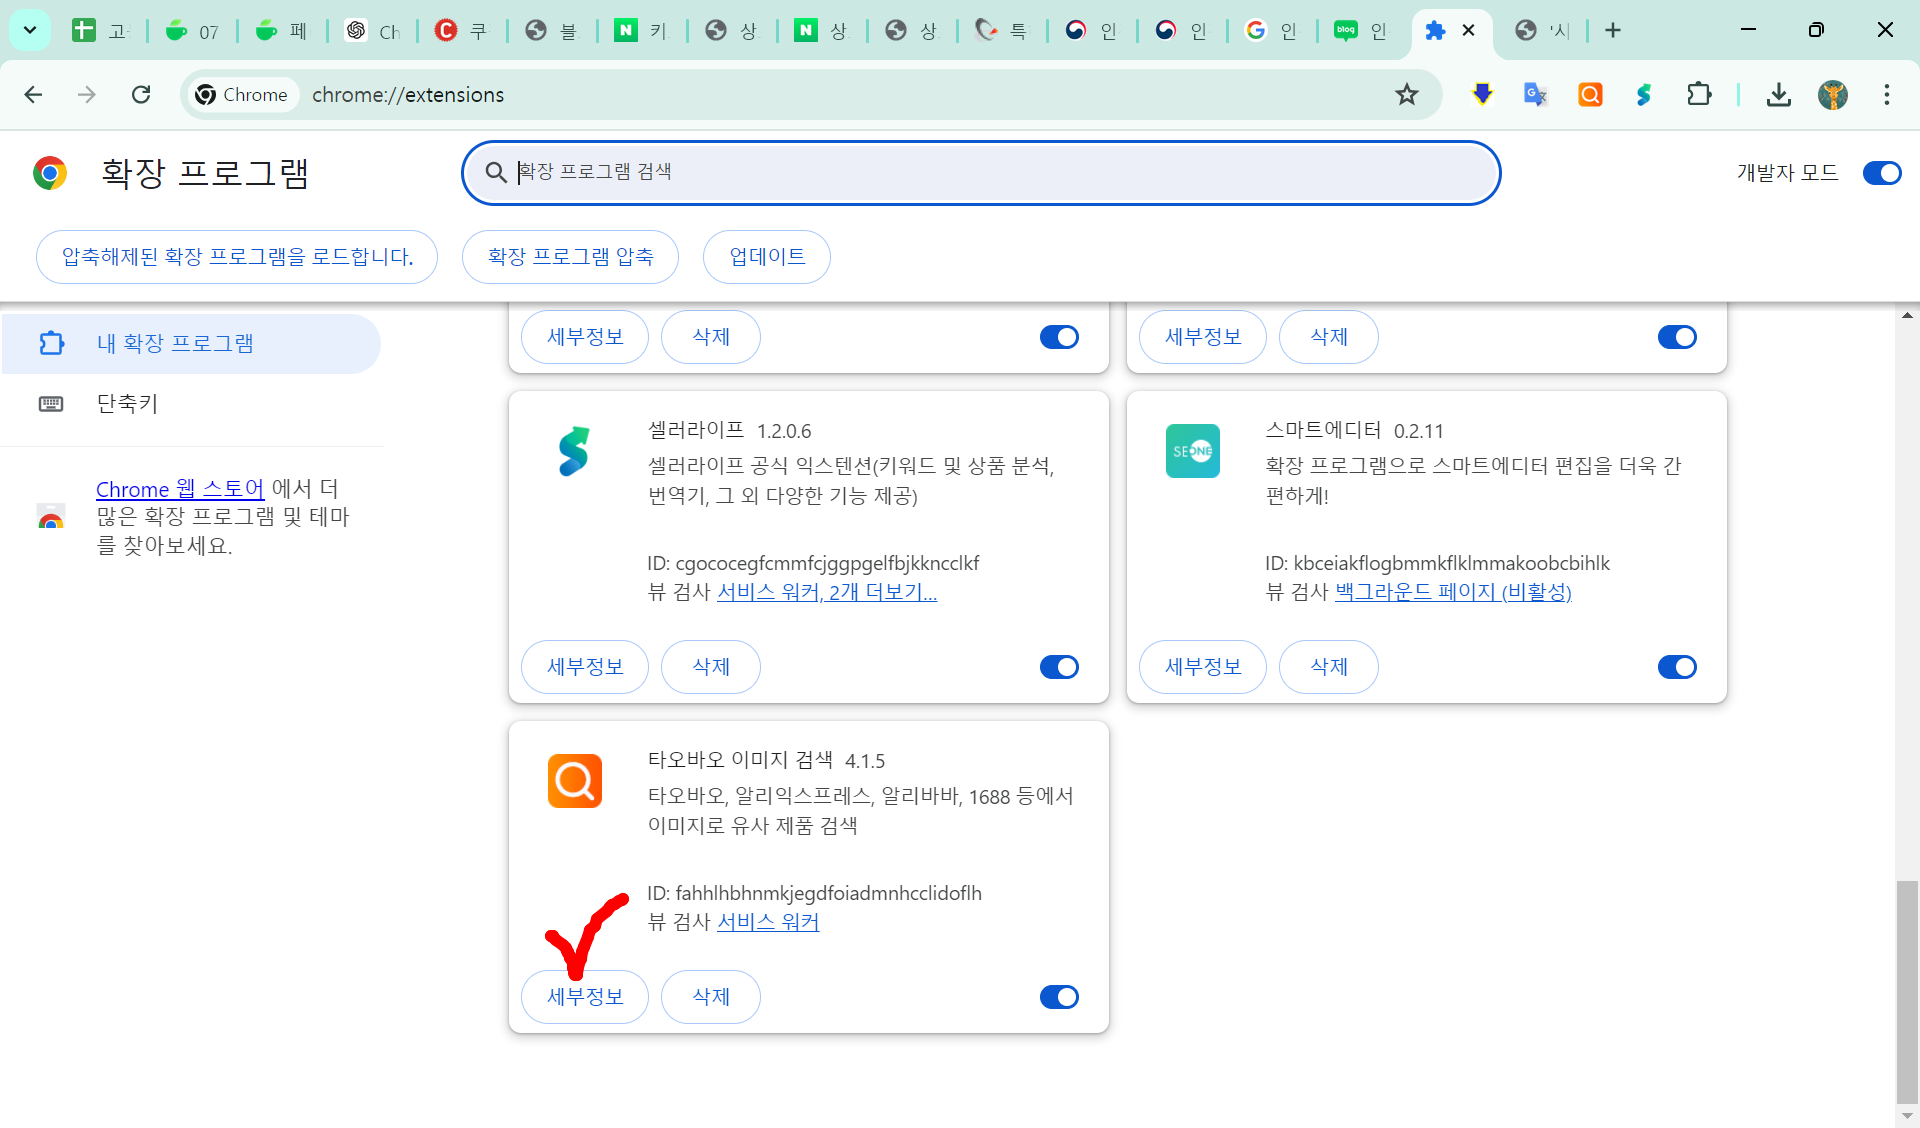This screenshot has height=1128, width=1920.
Task: Click the orange Taobao image search toolbar icon
Action: click(1590, 95)
